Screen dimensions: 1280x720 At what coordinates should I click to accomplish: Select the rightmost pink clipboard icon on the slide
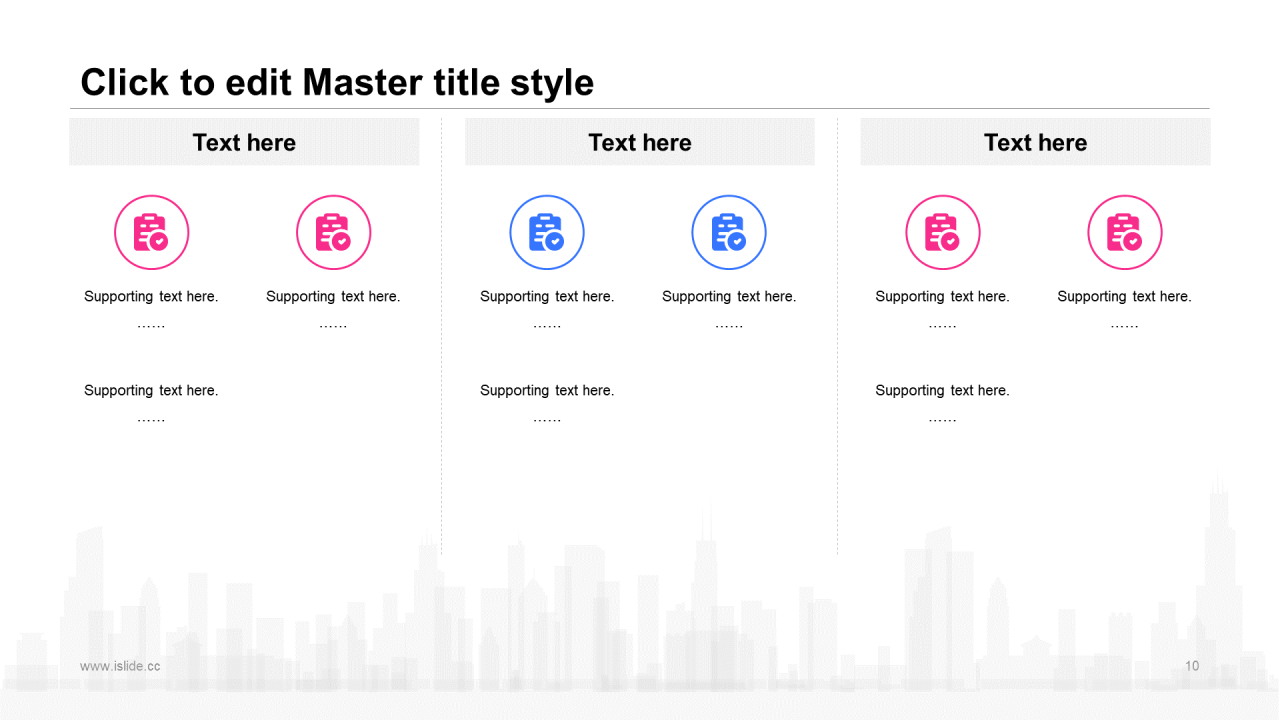pos(1125,232)
